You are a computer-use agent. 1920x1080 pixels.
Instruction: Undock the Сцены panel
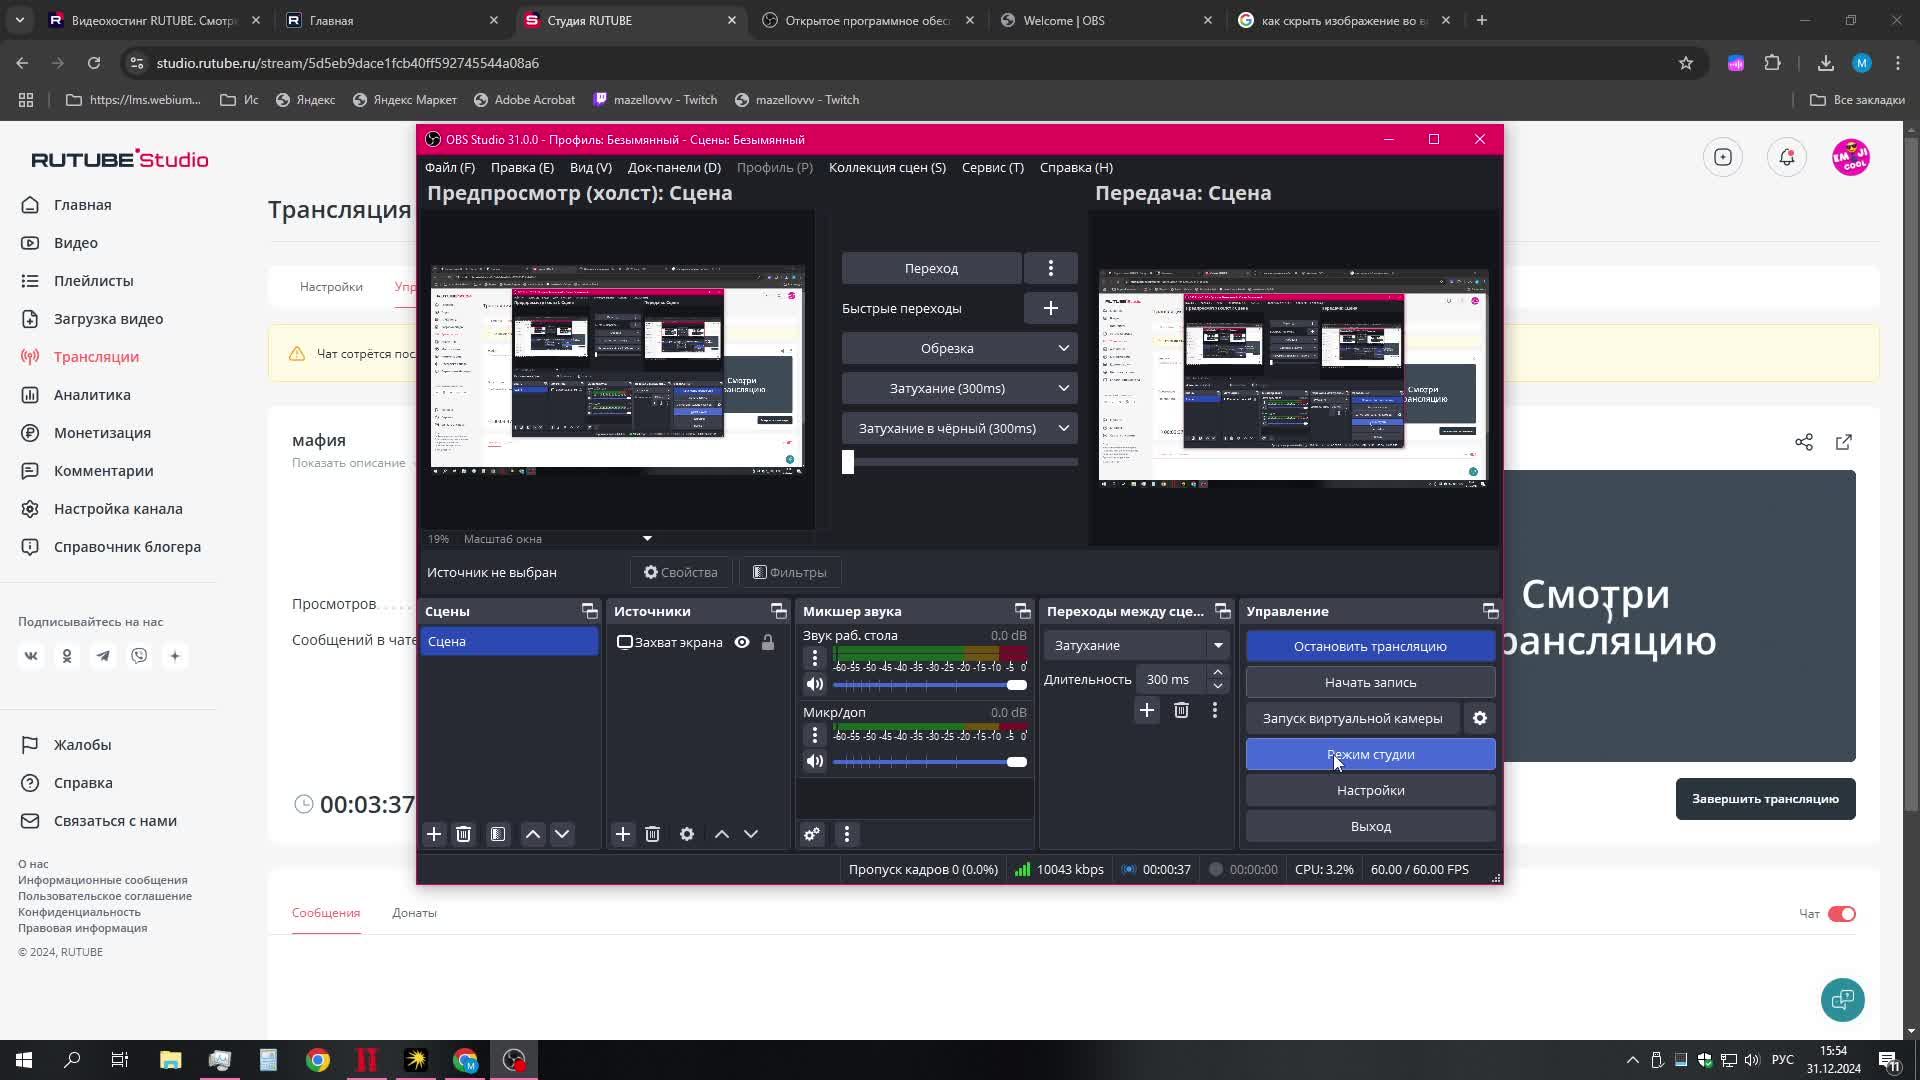(x=589, y=611)
